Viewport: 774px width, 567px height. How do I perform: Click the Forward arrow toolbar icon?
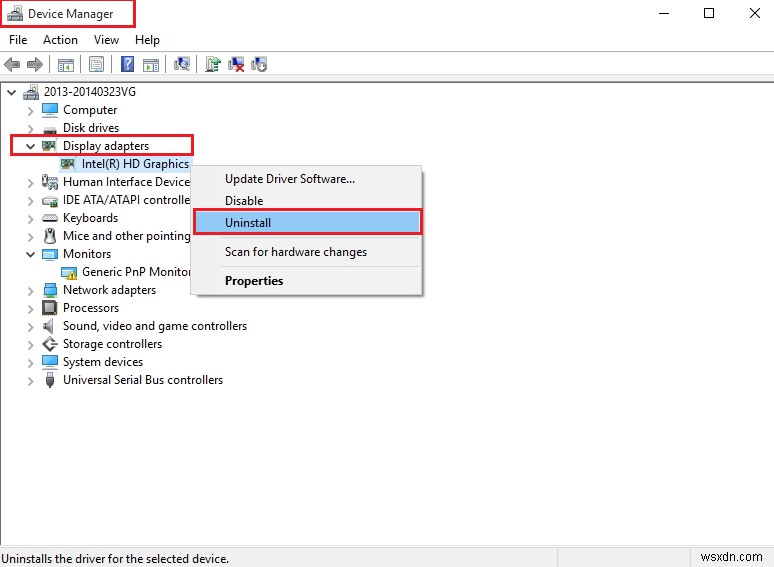tap(35, 64)
